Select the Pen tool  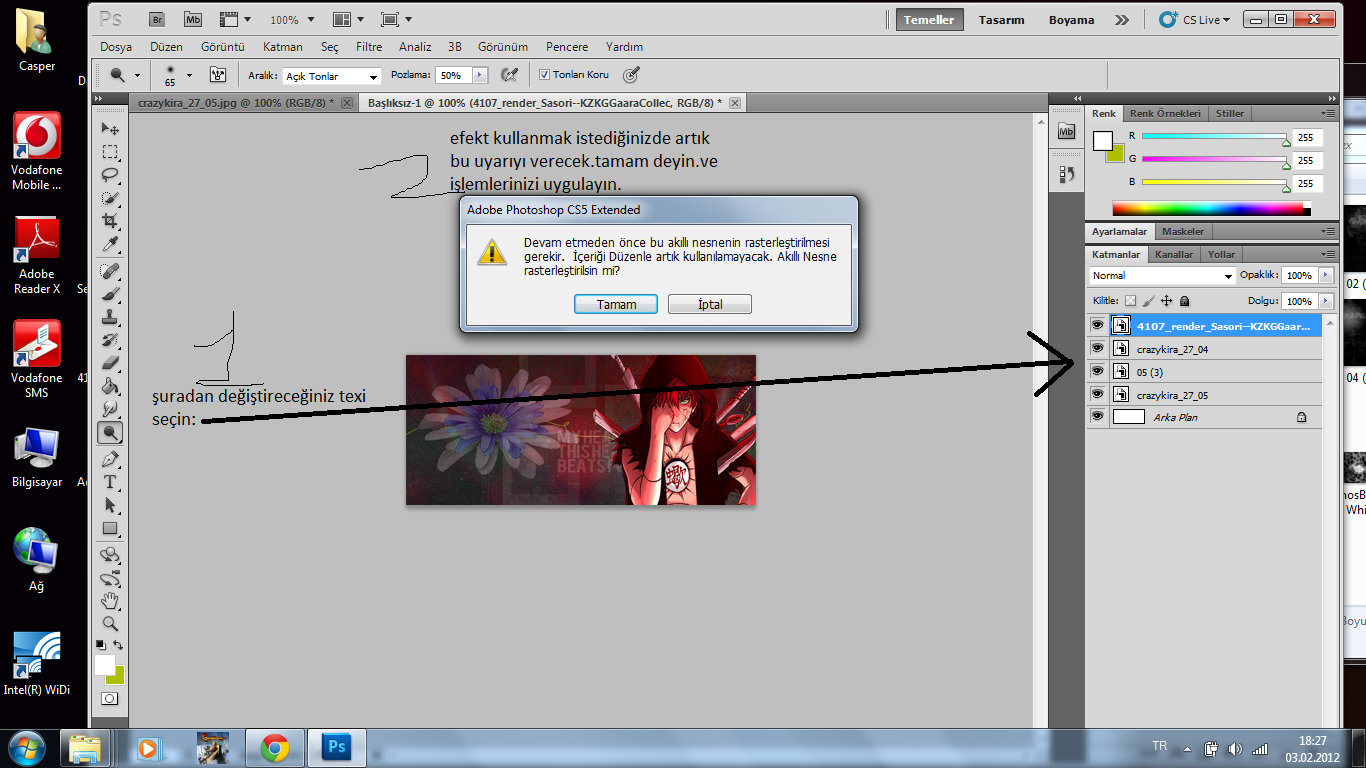tap(110, 459)
